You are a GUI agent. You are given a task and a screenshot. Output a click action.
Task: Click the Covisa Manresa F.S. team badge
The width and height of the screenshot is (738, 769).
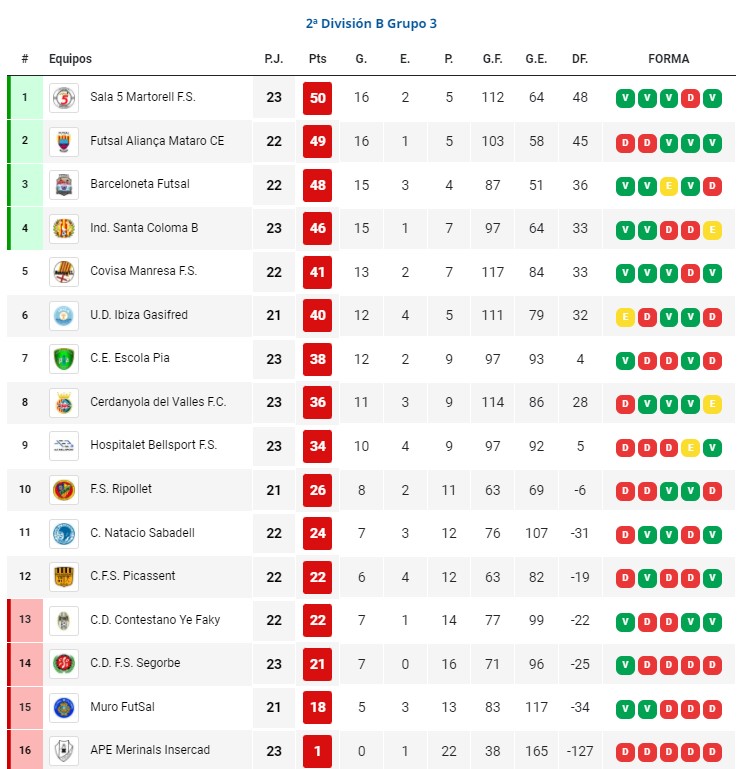[64, 272]
